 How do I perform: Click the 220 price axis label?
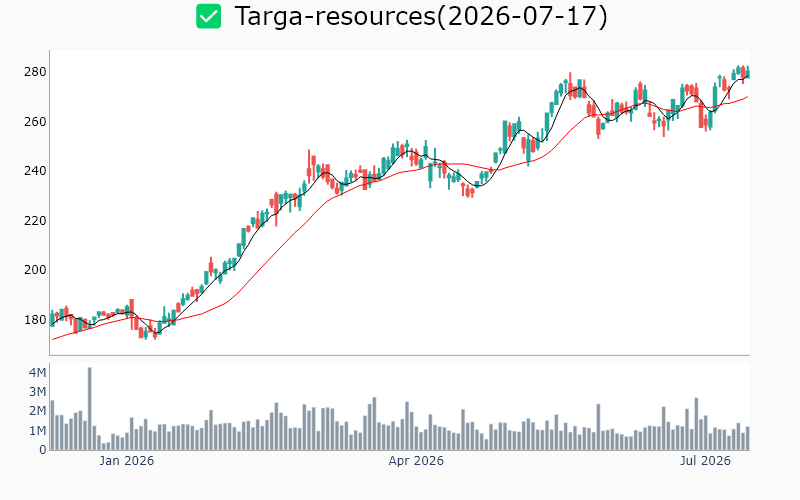click(35, 220)
